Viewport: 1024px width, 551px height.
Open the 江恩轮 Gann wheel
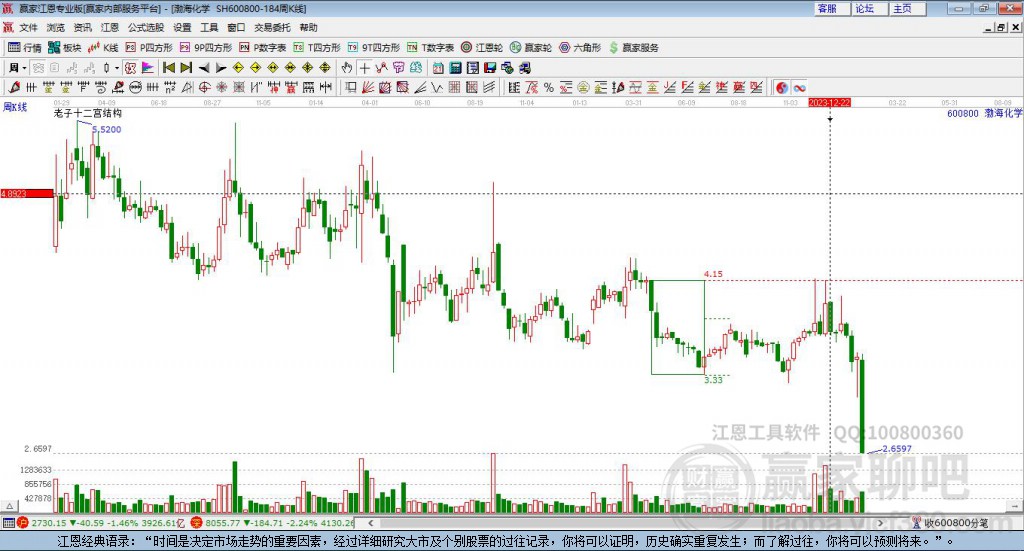[482, 48]
